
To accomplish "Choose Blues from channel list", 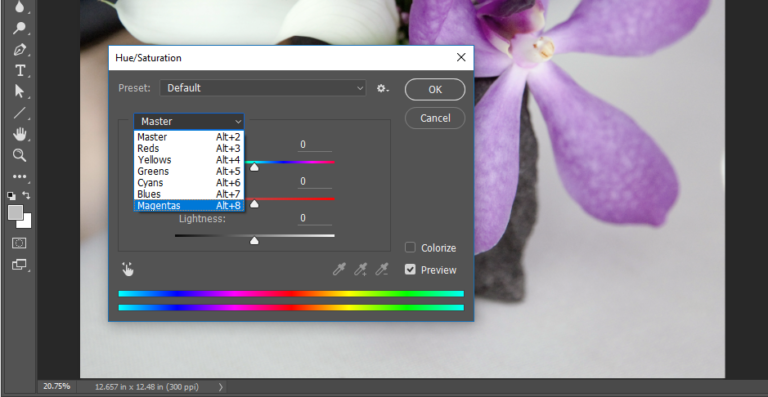I will (189, 194).
